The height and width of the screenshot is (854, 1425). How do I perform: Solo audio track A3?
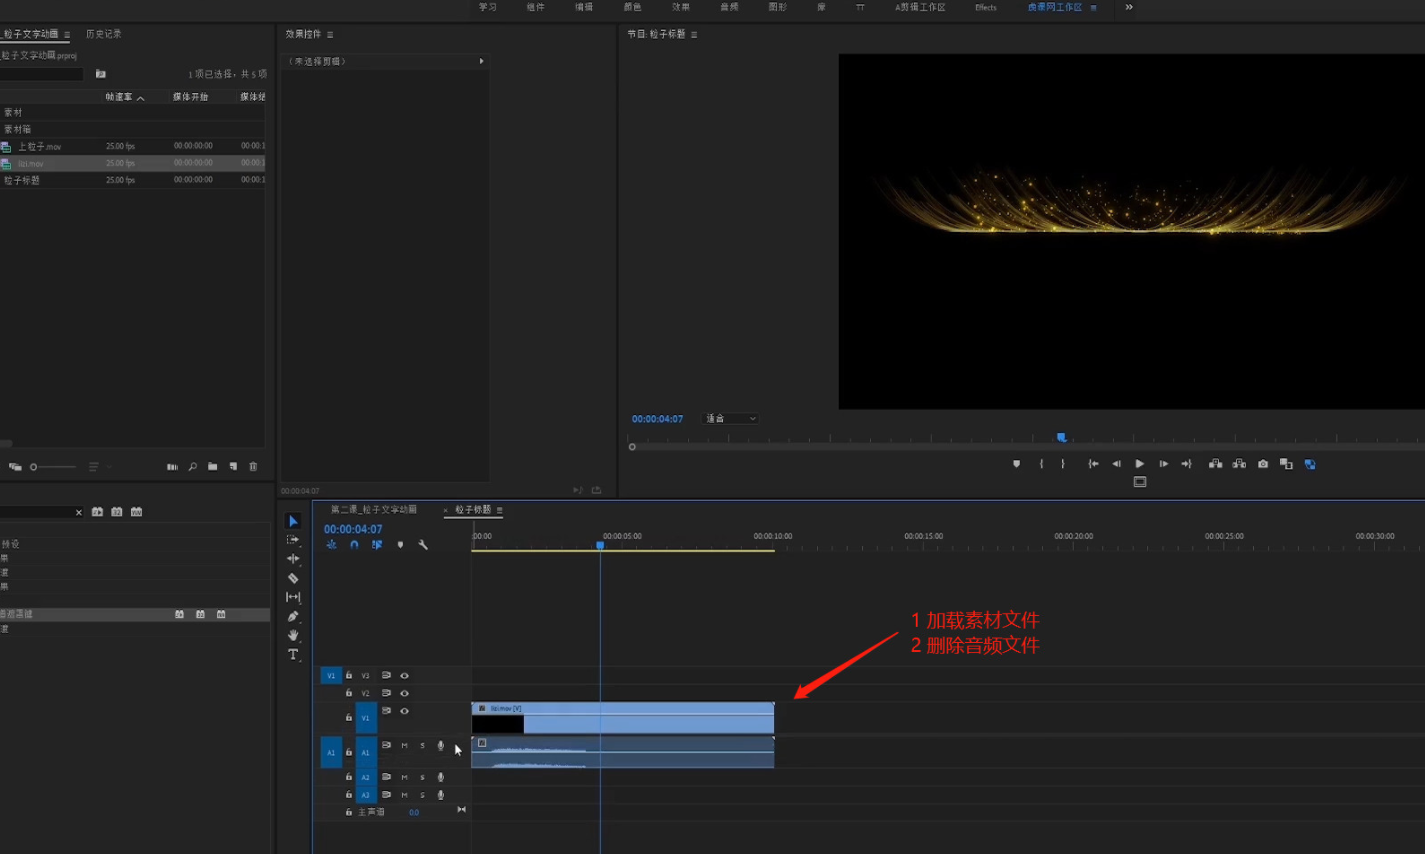(422, 795)
